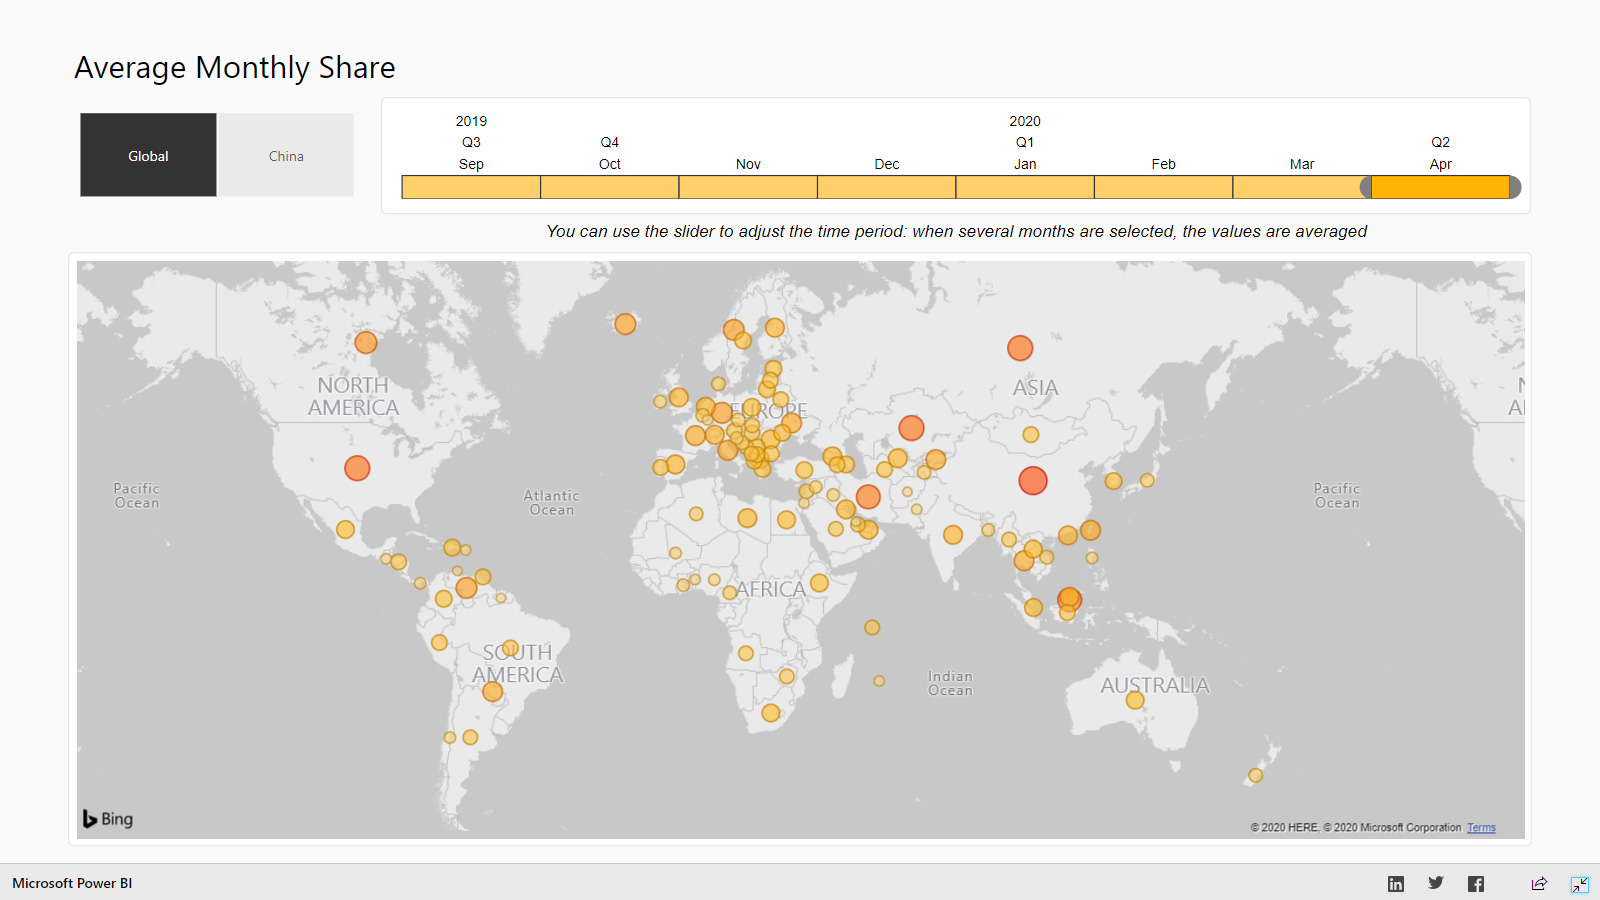Click the red Russia bubble in Asia
Viewport: 1600px width, 900px height.
[x=1020, y=348]
